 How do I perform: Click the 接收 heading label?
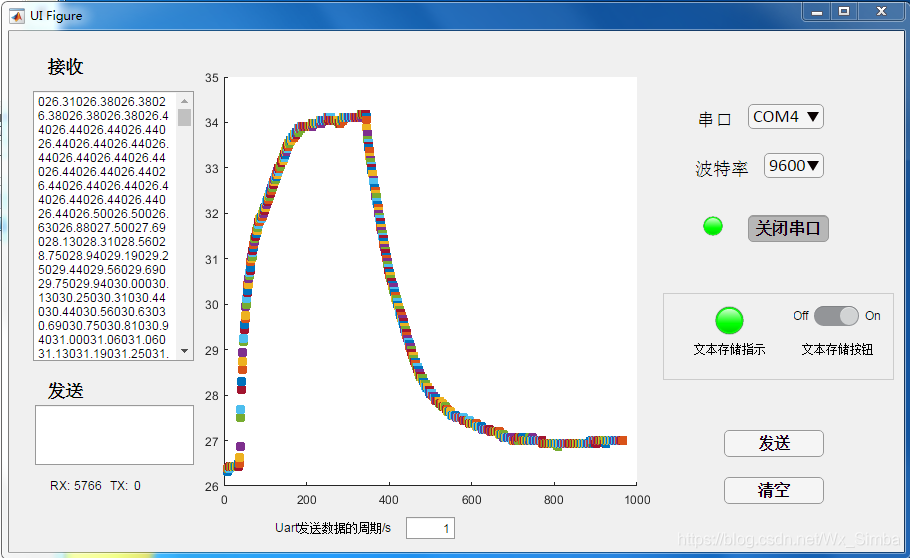tap(66, 67)
